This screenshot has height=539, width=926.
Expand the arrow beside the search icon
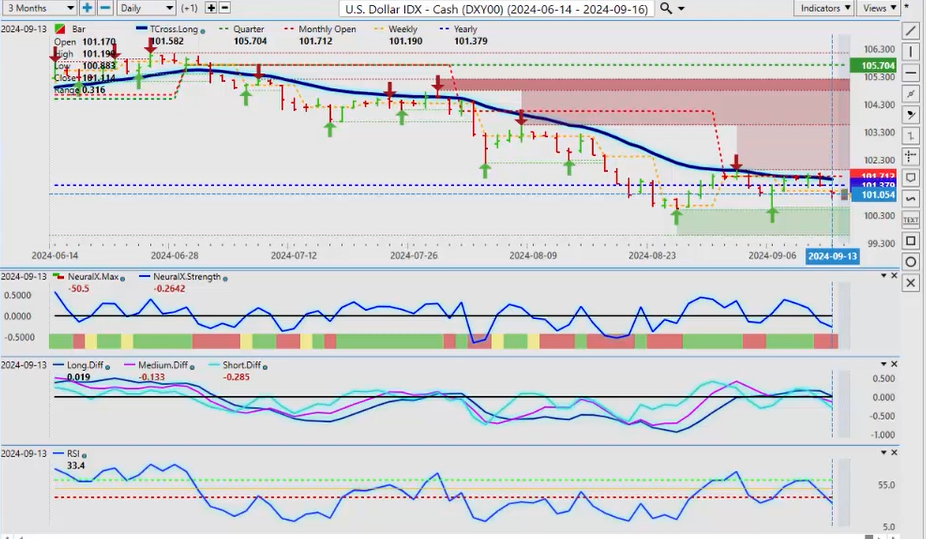click(x=682, y=9)
